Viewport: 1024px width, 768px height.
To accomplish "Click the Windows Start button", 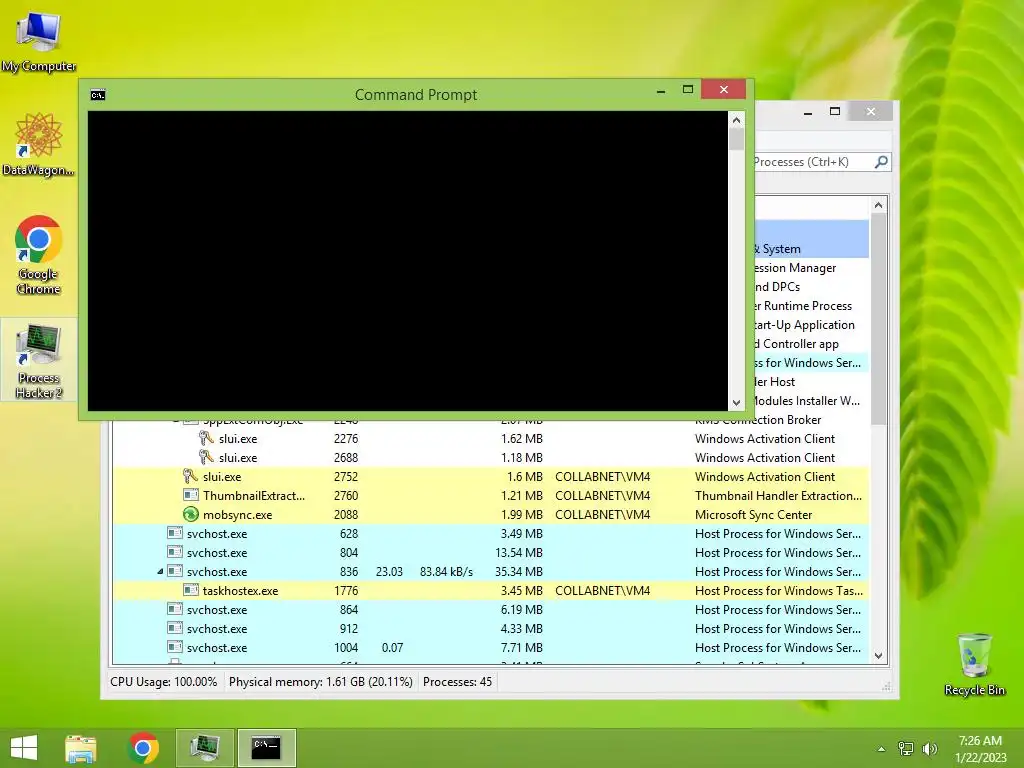I will tap(24, 748).
